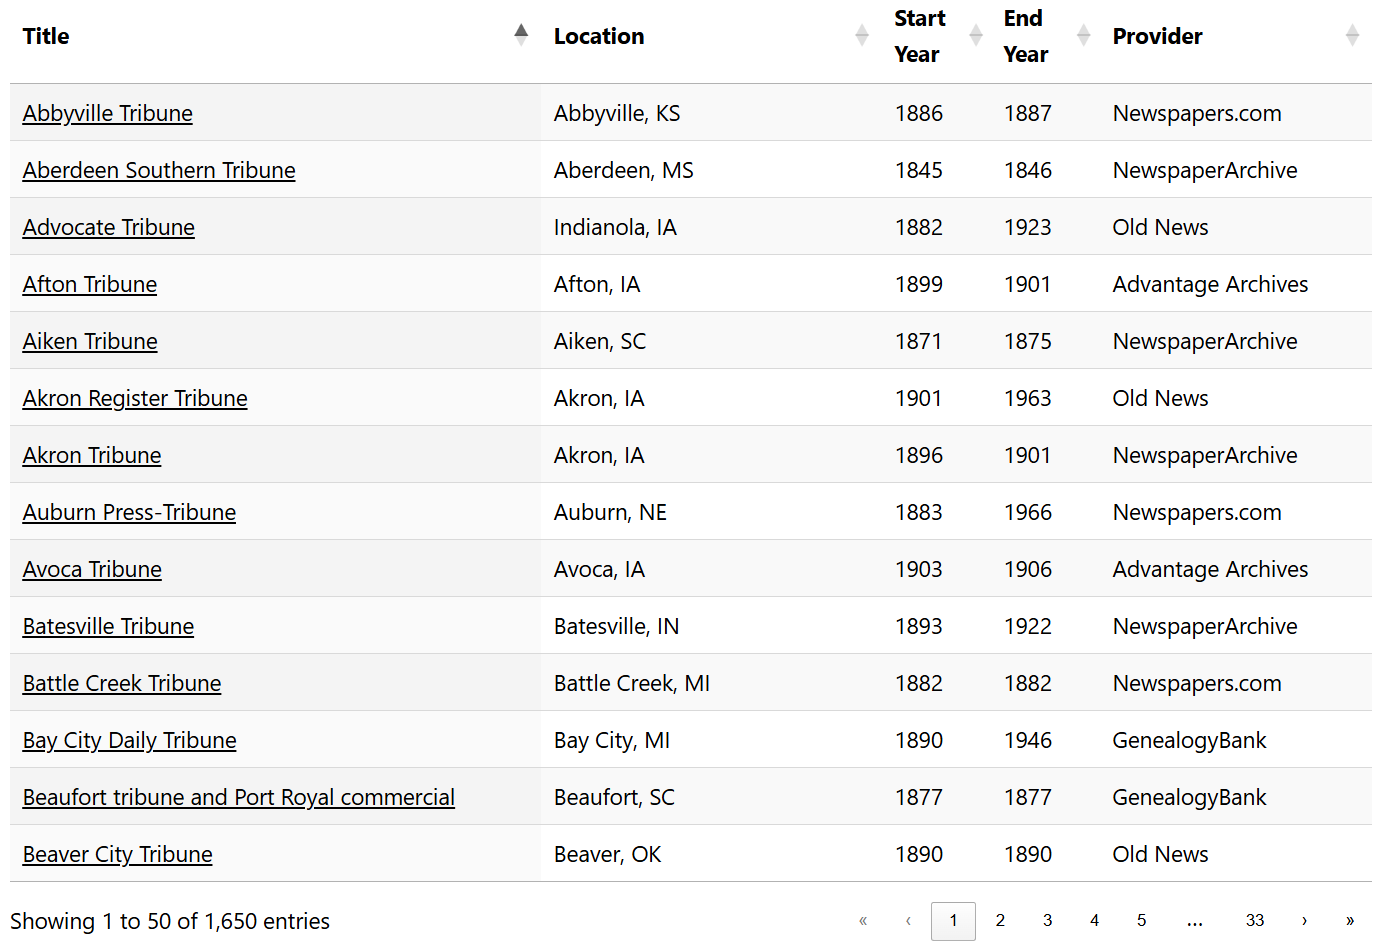Sort by End Year arrows

click(x=1083, y=36)
